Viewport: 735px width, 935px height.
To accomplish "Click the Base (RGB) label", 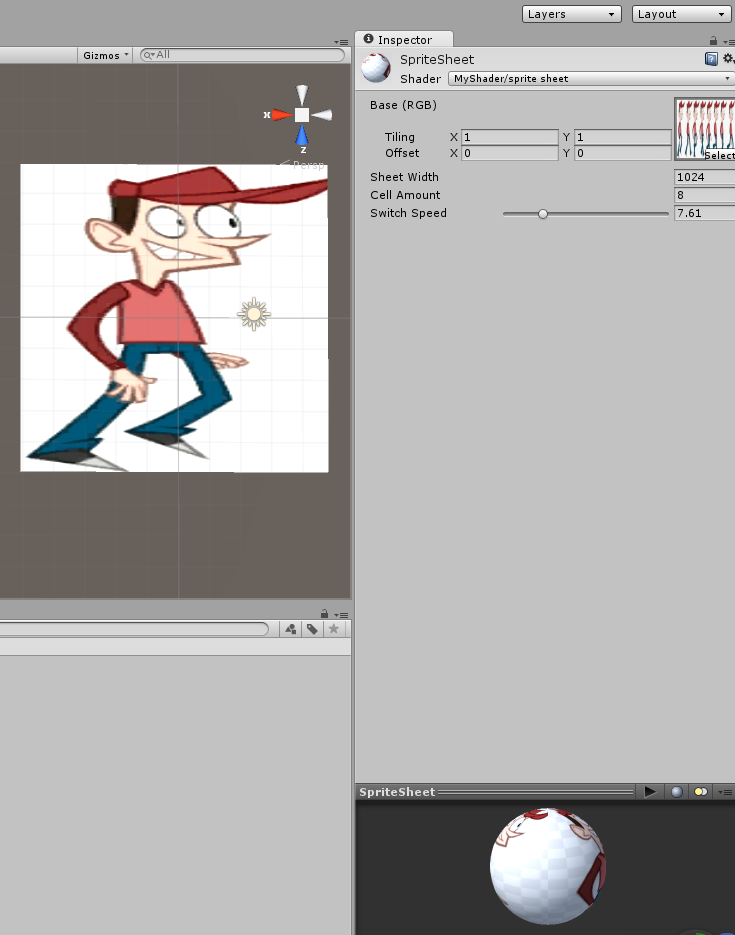I will tap(403, 105).
